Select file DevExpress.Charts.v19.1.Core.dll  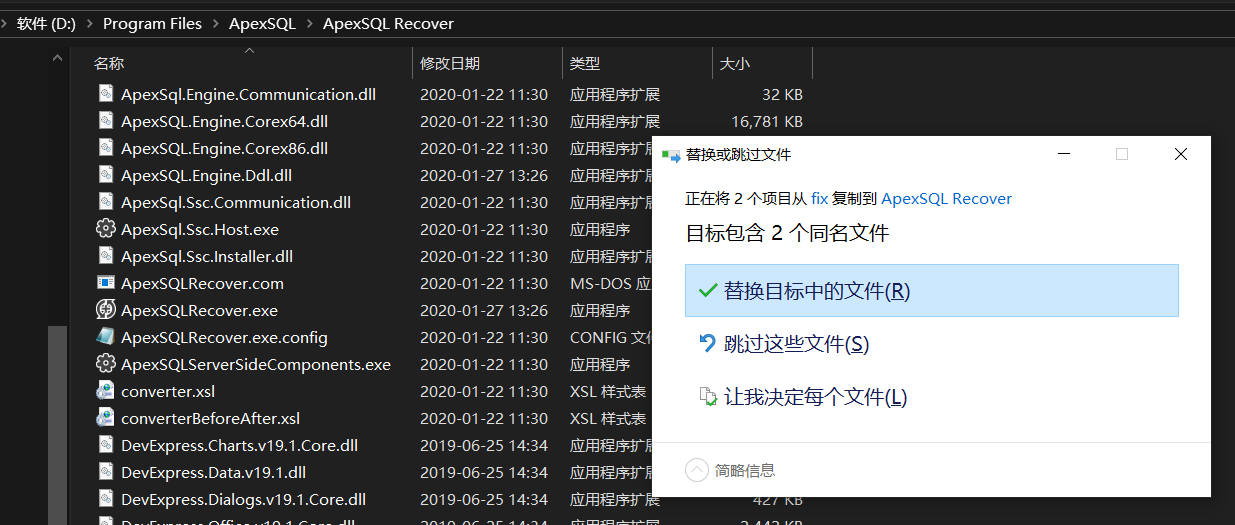239,446
